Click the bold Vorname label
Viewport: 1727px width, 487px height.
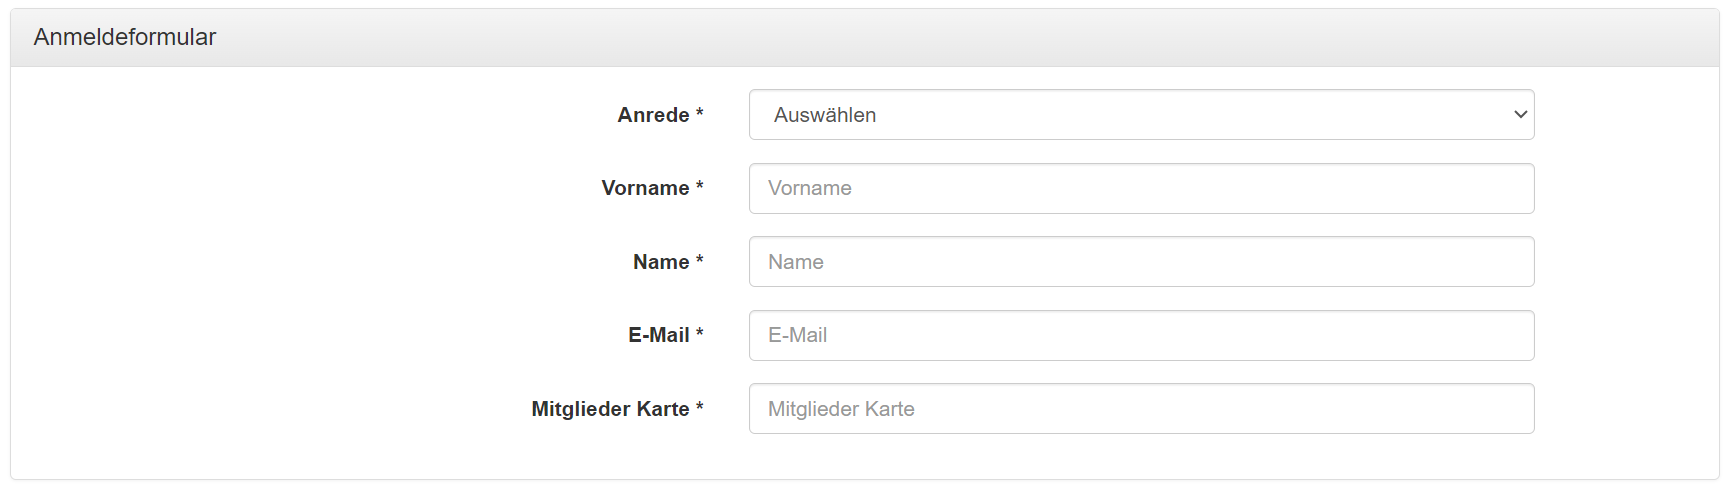pos(645,188)
